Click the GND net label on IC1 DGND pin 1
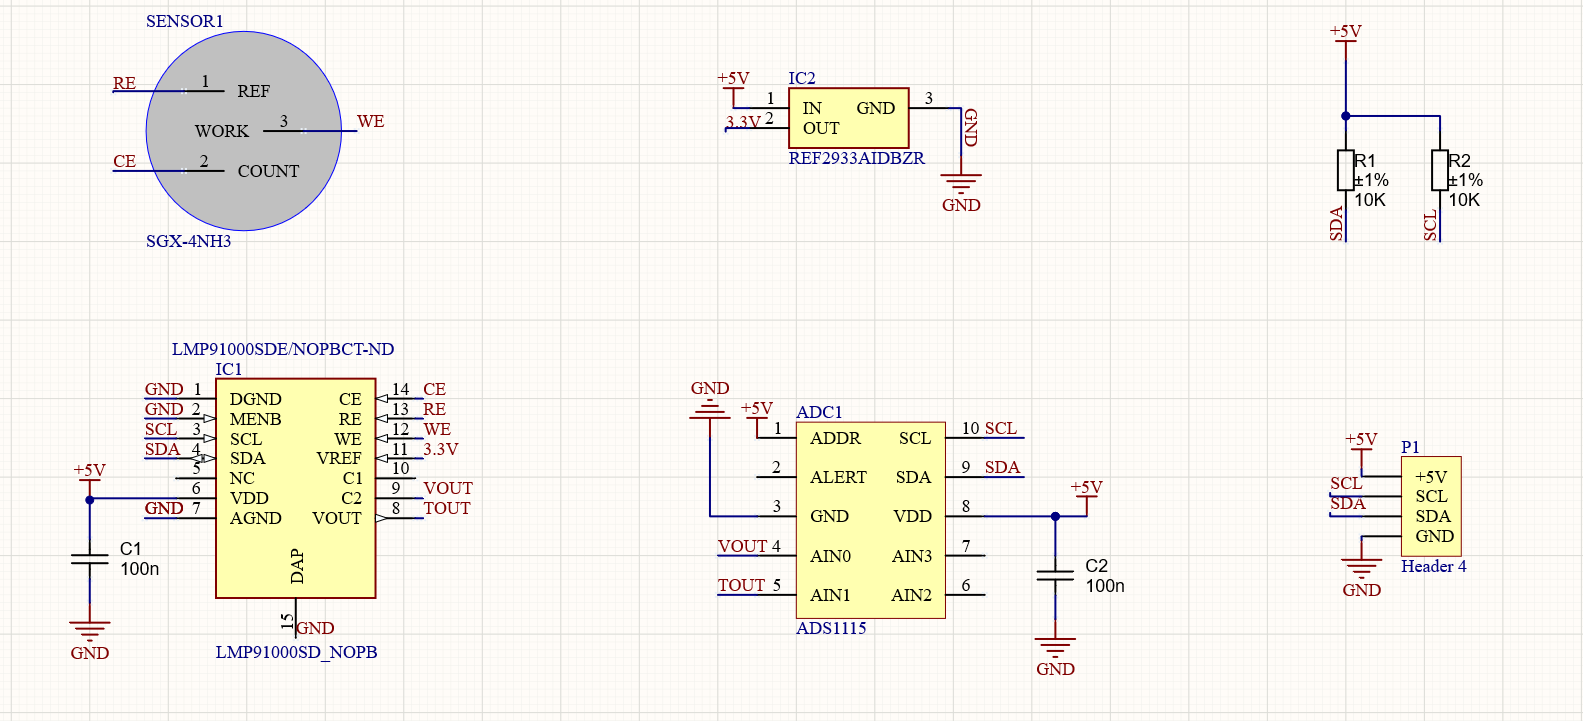This screenshot has height=721, width=1583. coord(164,389)
